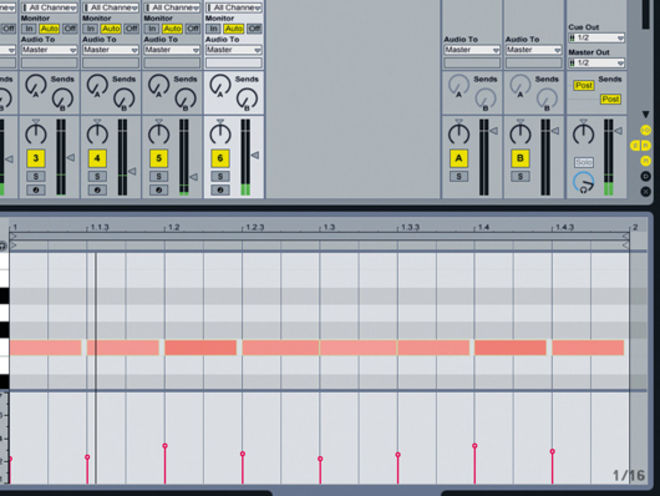Open Return B Audio To dropdown
Image resolution: width=660 pixels, height=496 pixels.
(x=533, y=50)
